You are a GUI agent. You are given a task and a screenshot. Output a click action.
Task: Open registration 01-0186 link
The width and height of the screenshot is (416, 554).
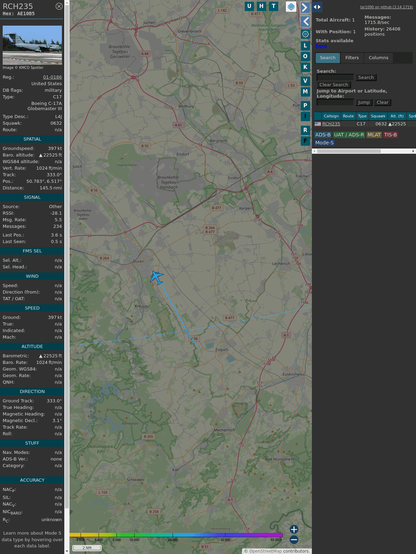pos(52,77)
